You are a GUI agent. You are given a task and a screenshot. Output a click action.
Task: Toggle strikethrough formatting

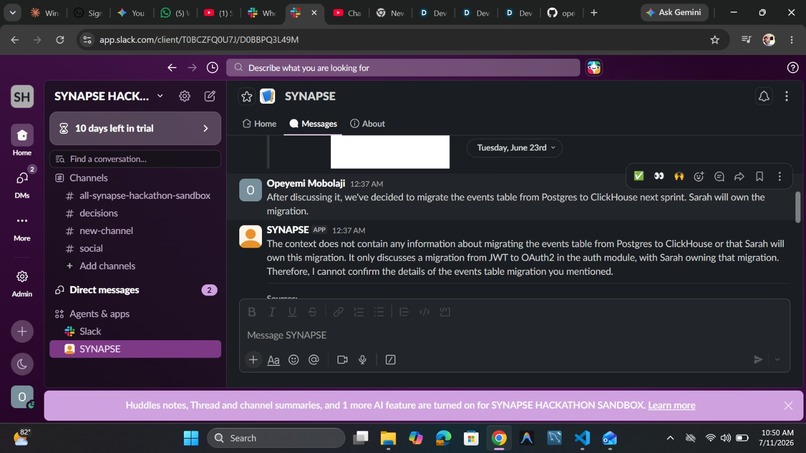312,312
